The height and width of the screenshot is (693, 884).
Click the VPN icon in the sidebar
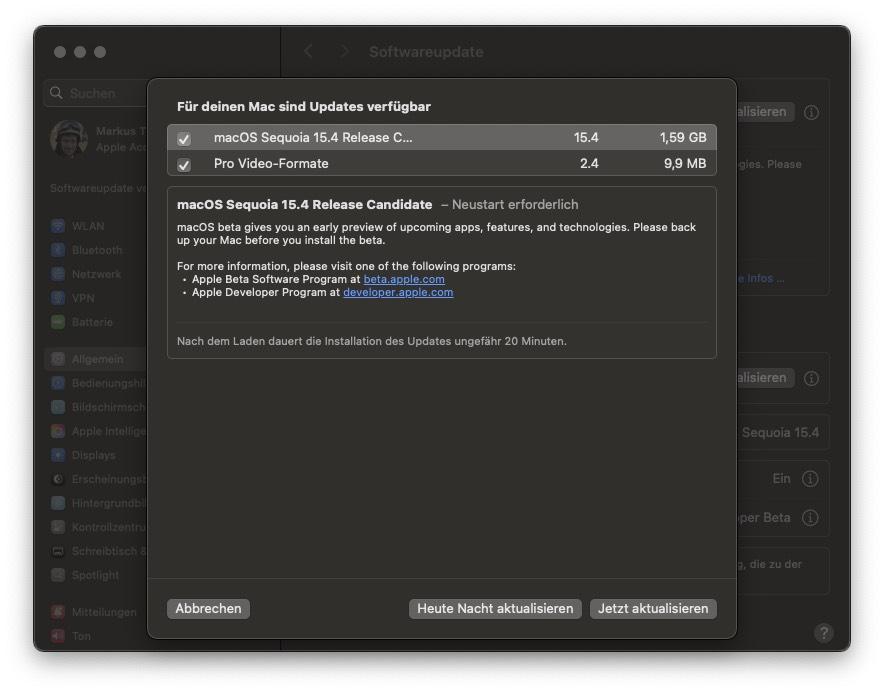58,298
